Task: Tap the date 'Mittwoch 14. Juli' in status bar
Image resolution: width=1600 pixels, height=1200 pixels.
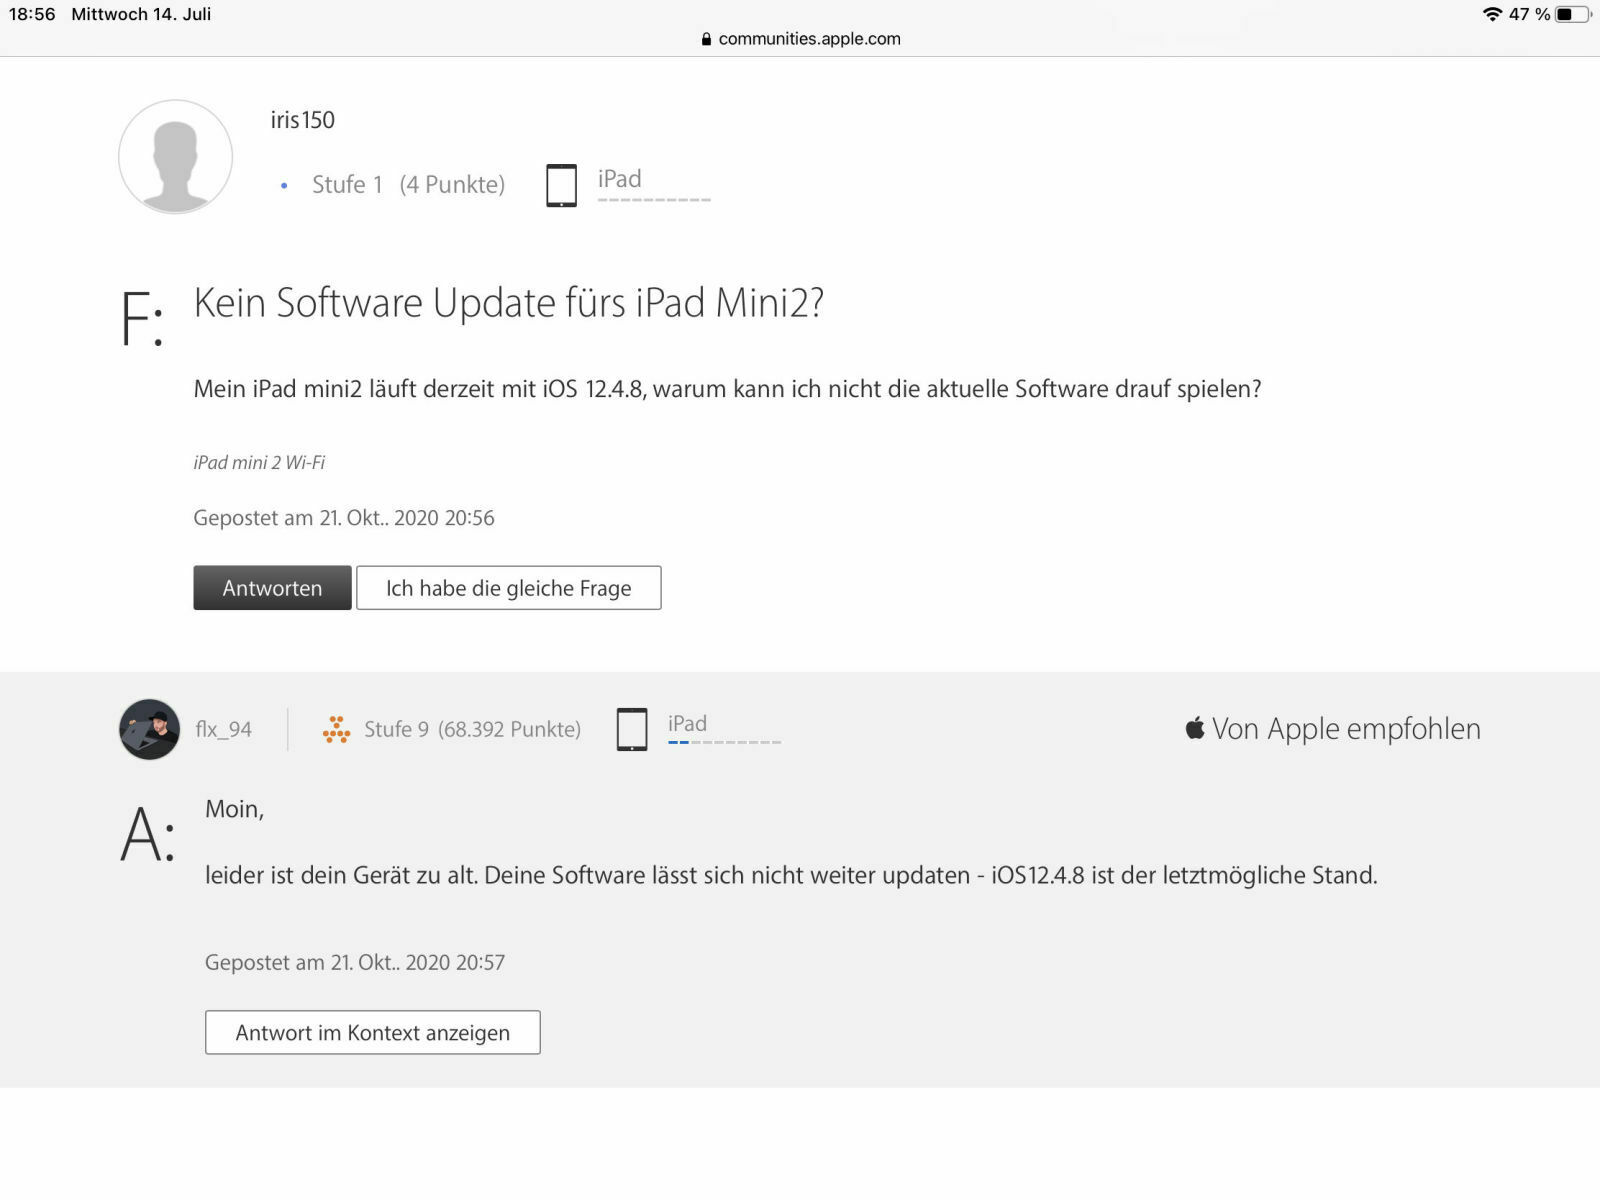Action: click(x=141, y=14)
